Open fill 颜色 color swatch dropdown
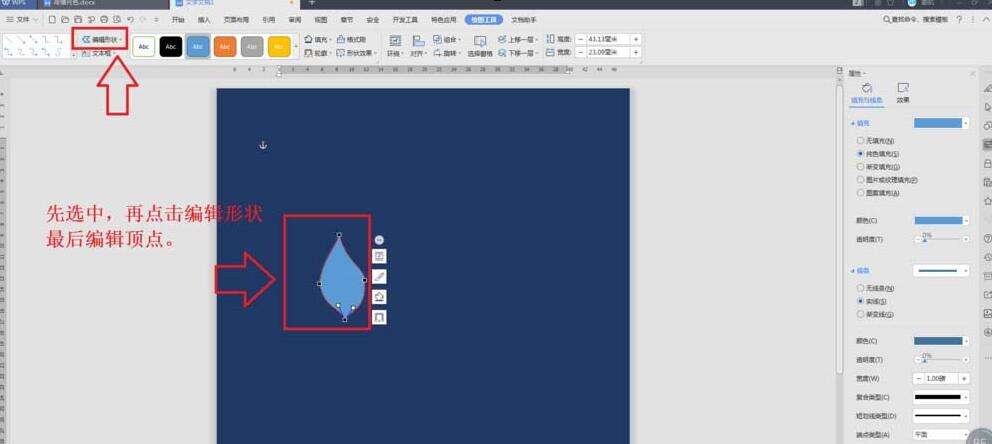This screenshot has height=444, width=992. [x=941, y=221]
